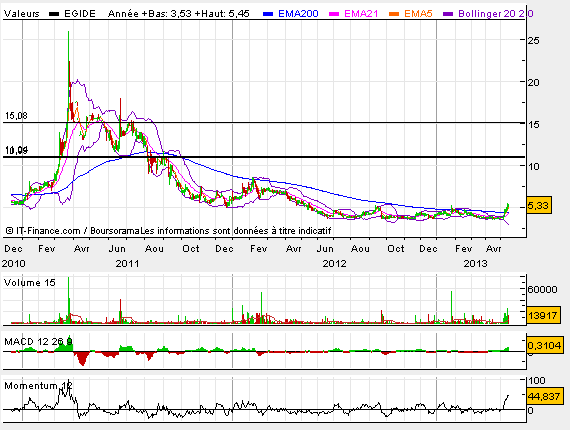Click the Momentum 12 panel title
Image resolution: width=570 pixels, height=430 pixels.
pos(38,386)
